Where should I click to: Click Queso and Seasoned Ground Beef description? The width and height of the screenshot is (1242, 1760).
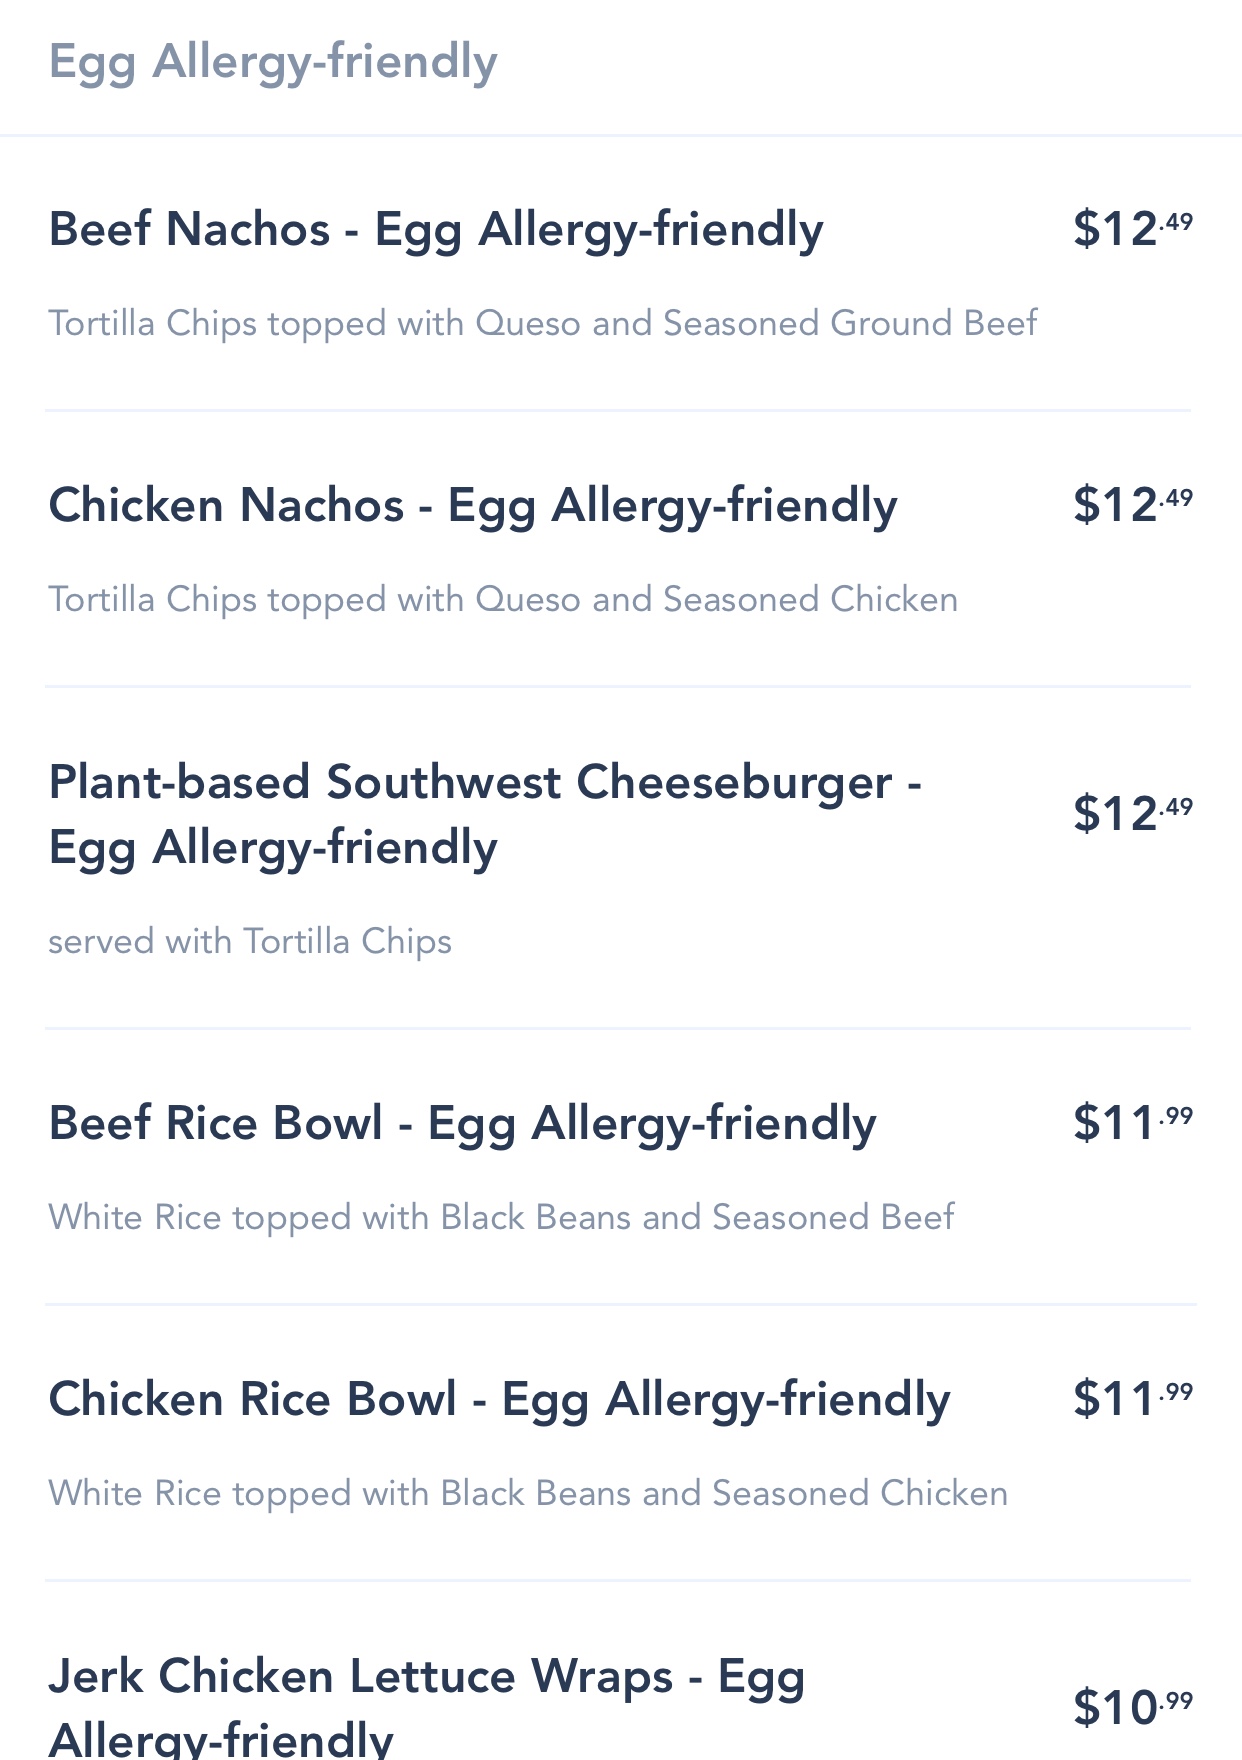tap(543, 324)
